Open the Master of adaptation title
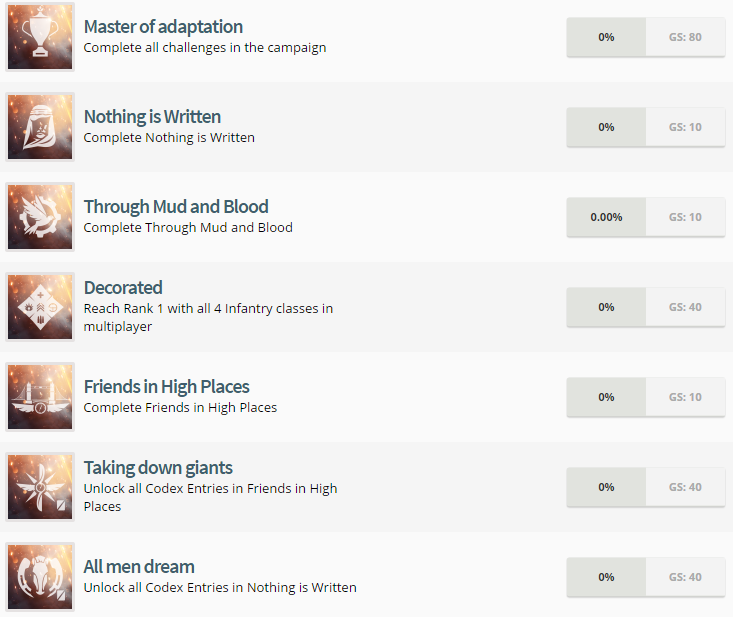The height and width of the screenshot is (617, 733). (x=163, y=27)
